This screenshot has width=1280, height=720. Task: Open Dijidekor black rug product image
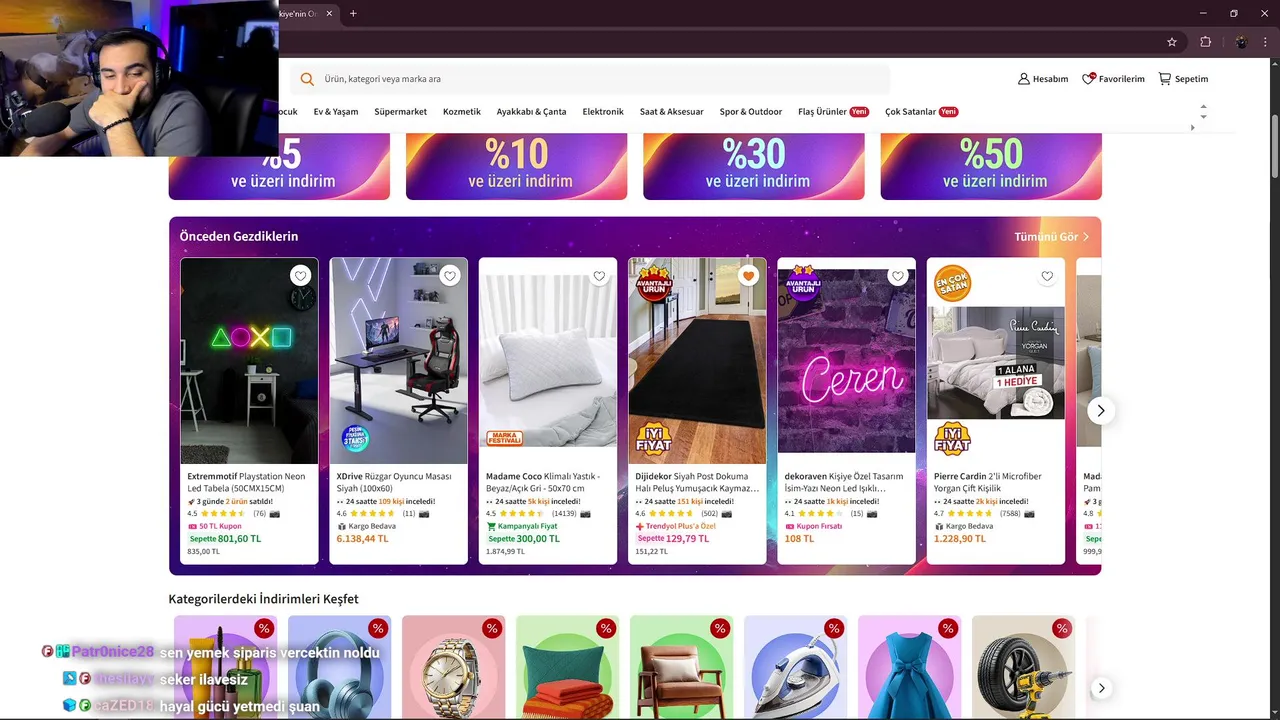pos(697,361)
